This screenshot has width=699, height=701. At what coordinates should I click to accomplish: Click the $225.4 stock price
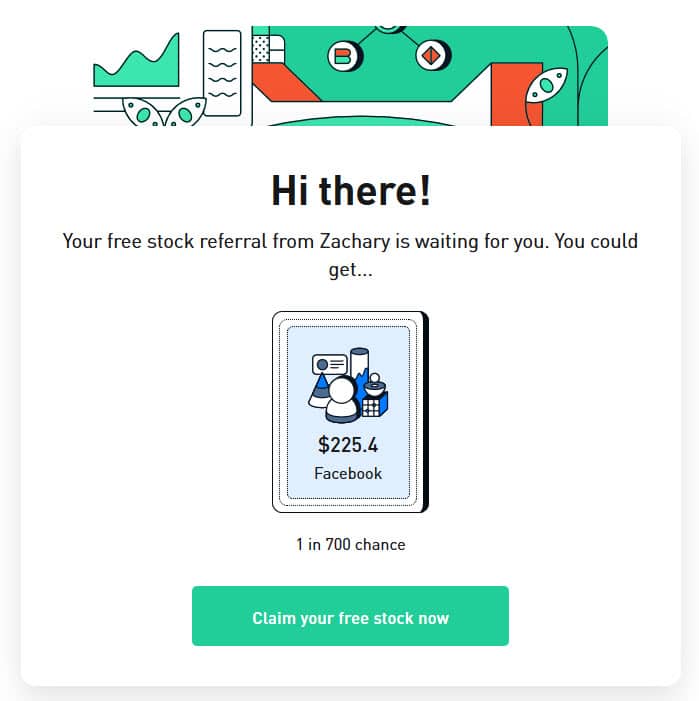(x=349, y=445)
